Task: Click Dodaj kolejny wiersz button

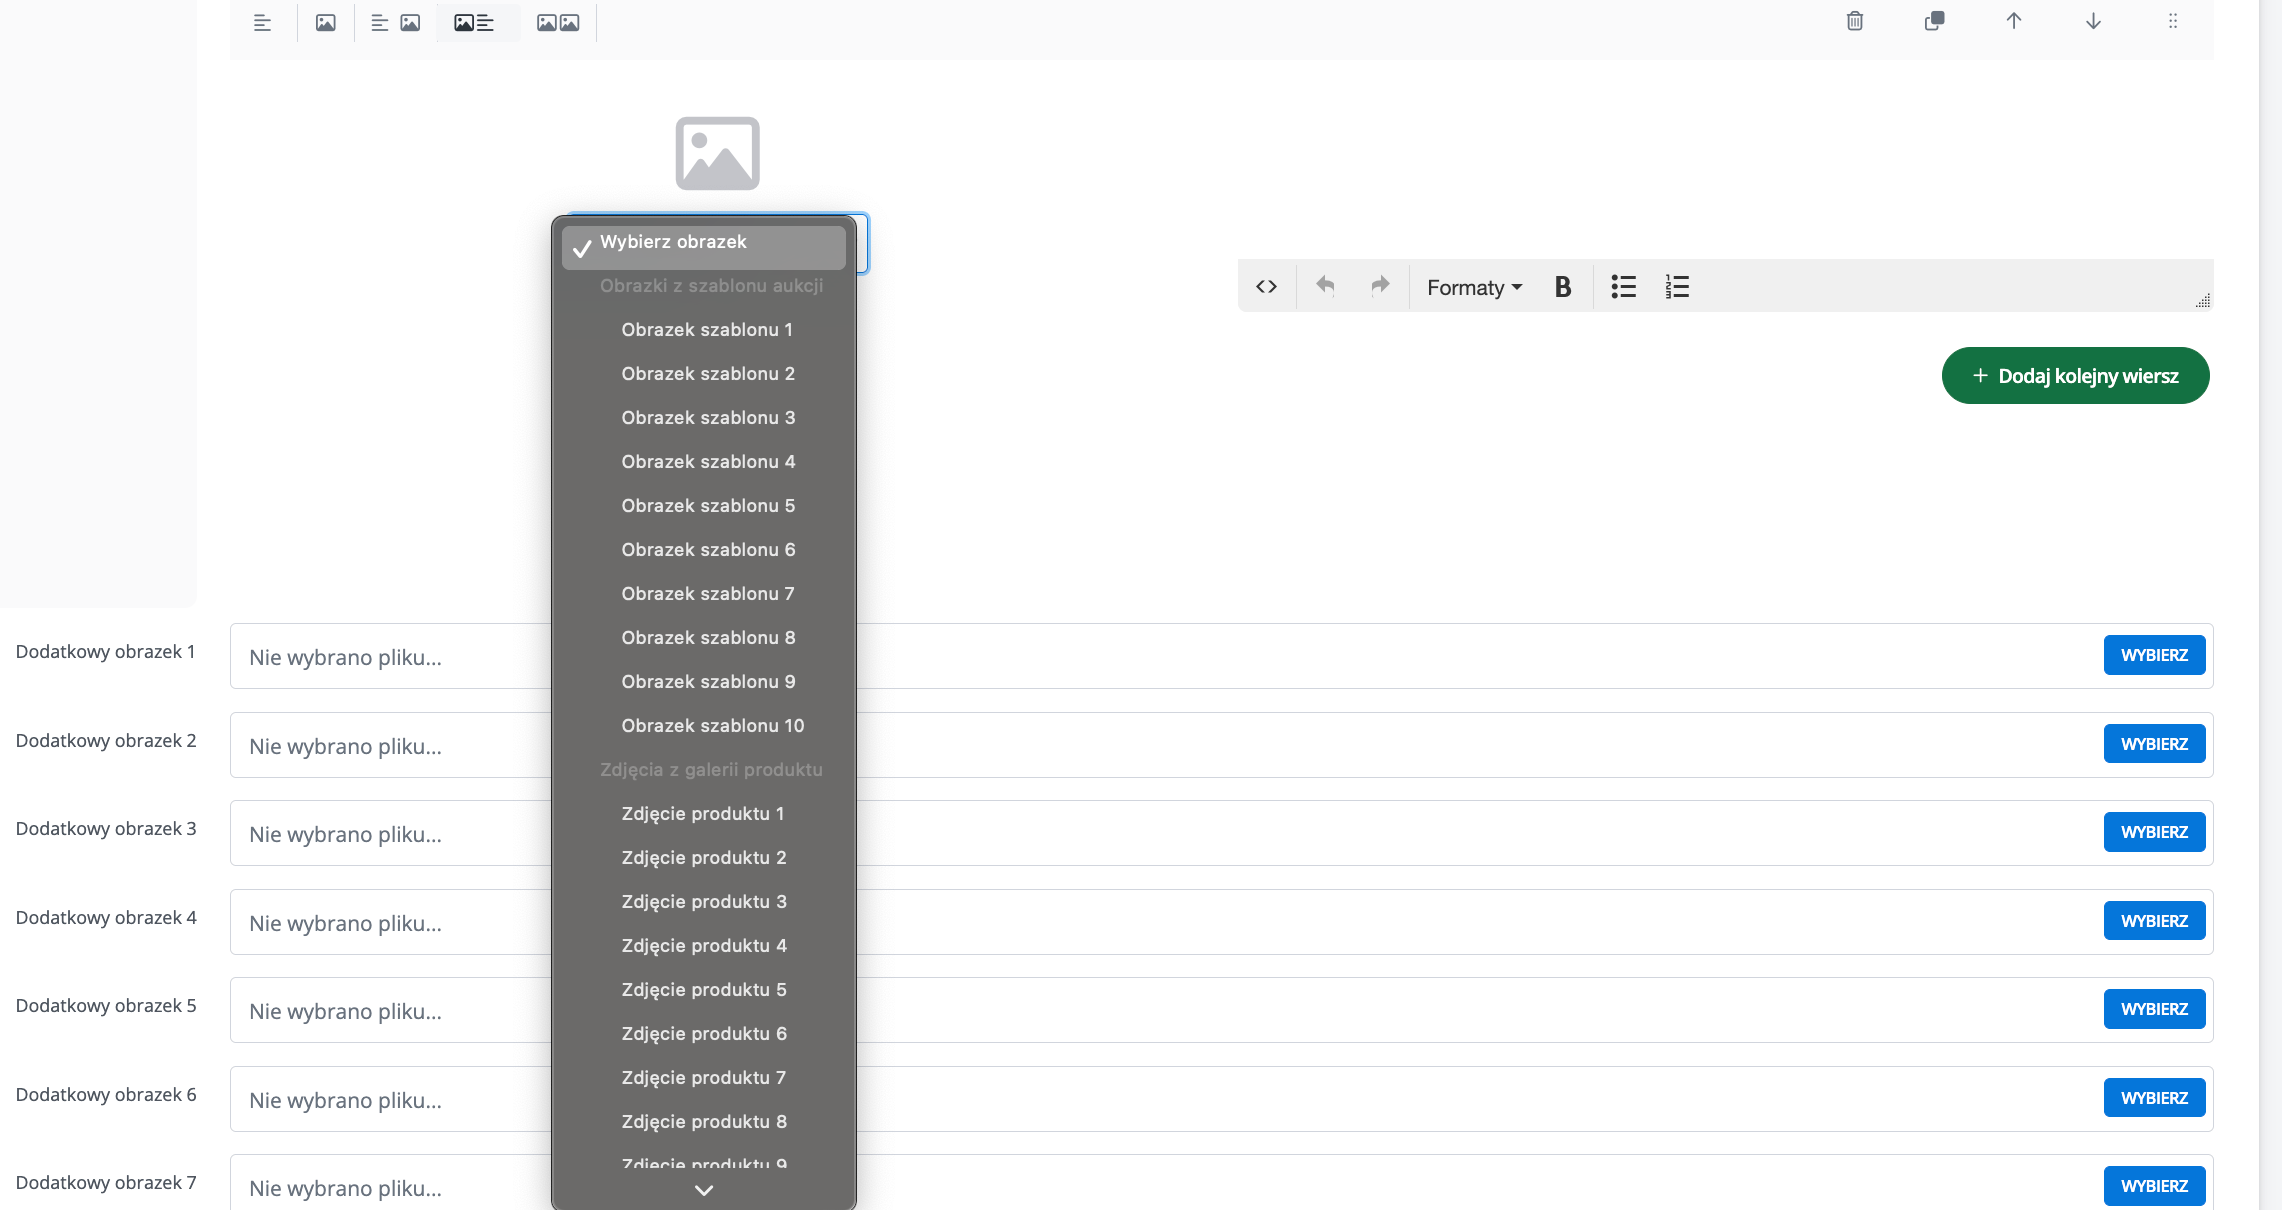Action: (2075, 376)
